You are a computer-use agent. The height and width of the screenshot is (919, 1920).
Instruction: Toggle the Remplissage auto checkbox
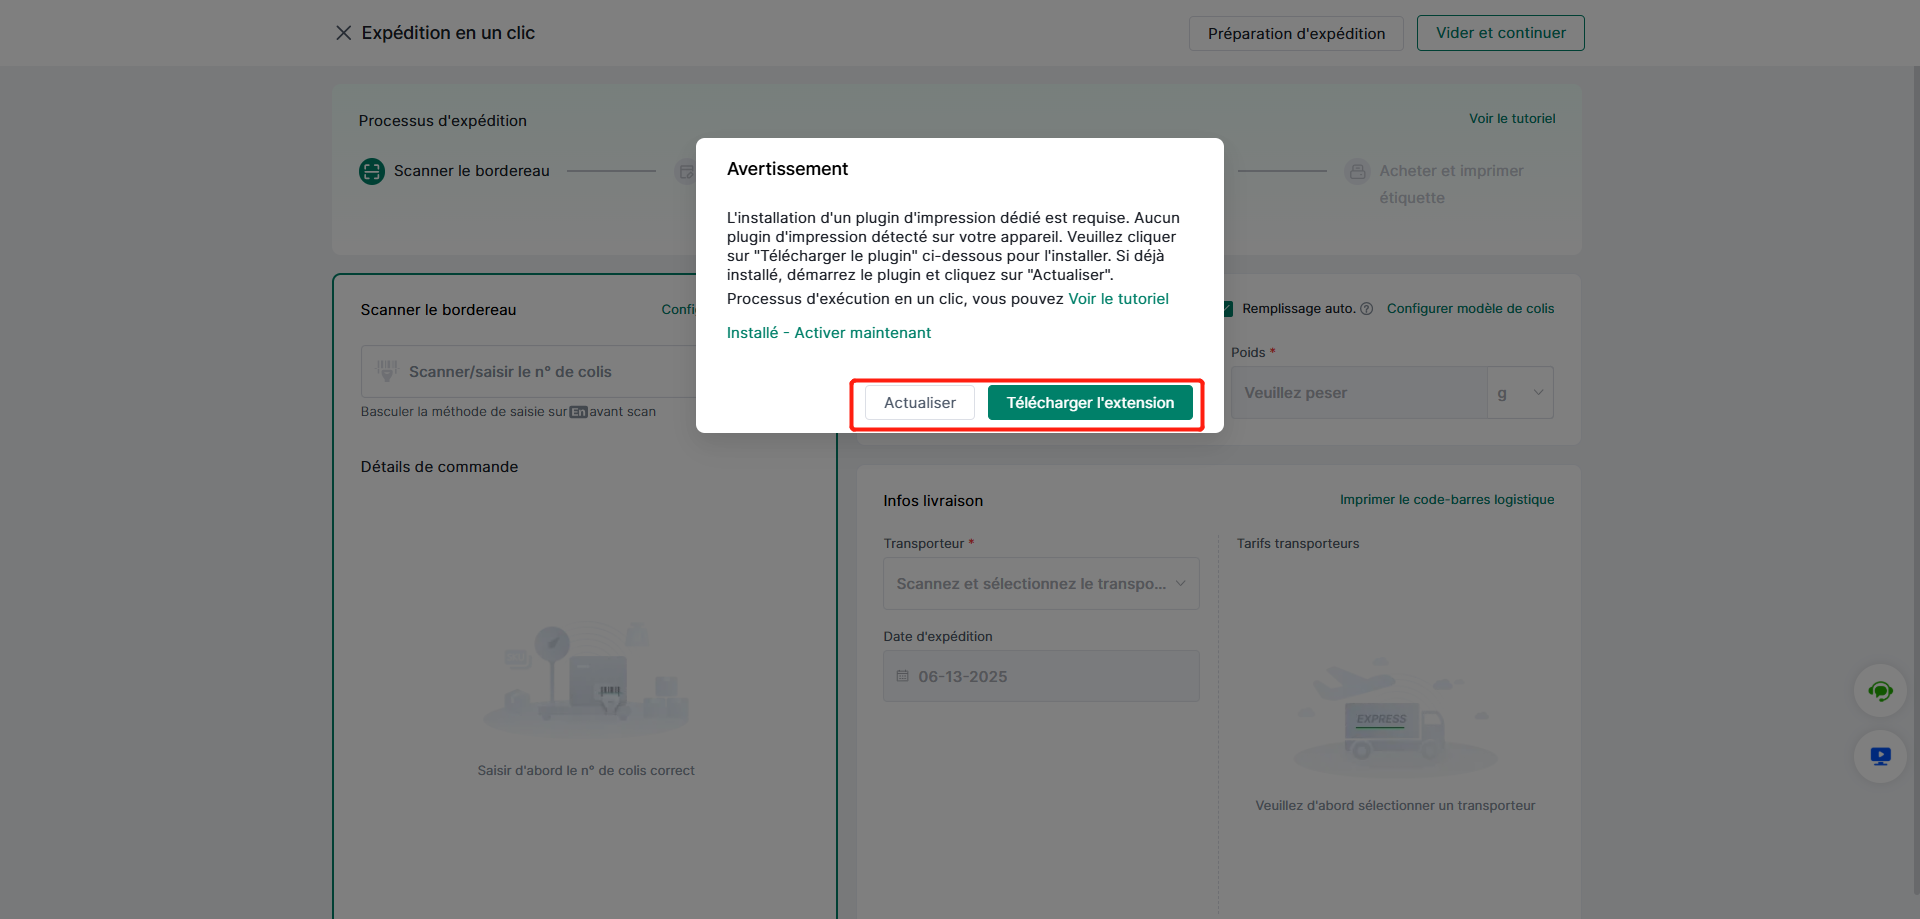tap(1228, 309)
